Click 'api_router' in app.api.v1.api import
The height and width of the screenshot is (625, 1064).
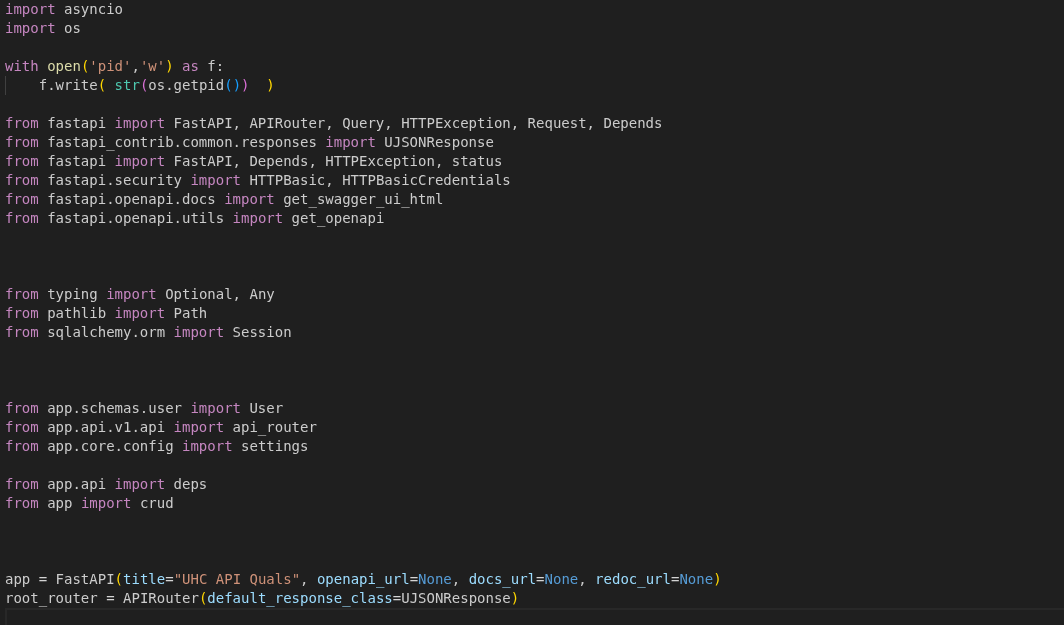tap(275, 428)
